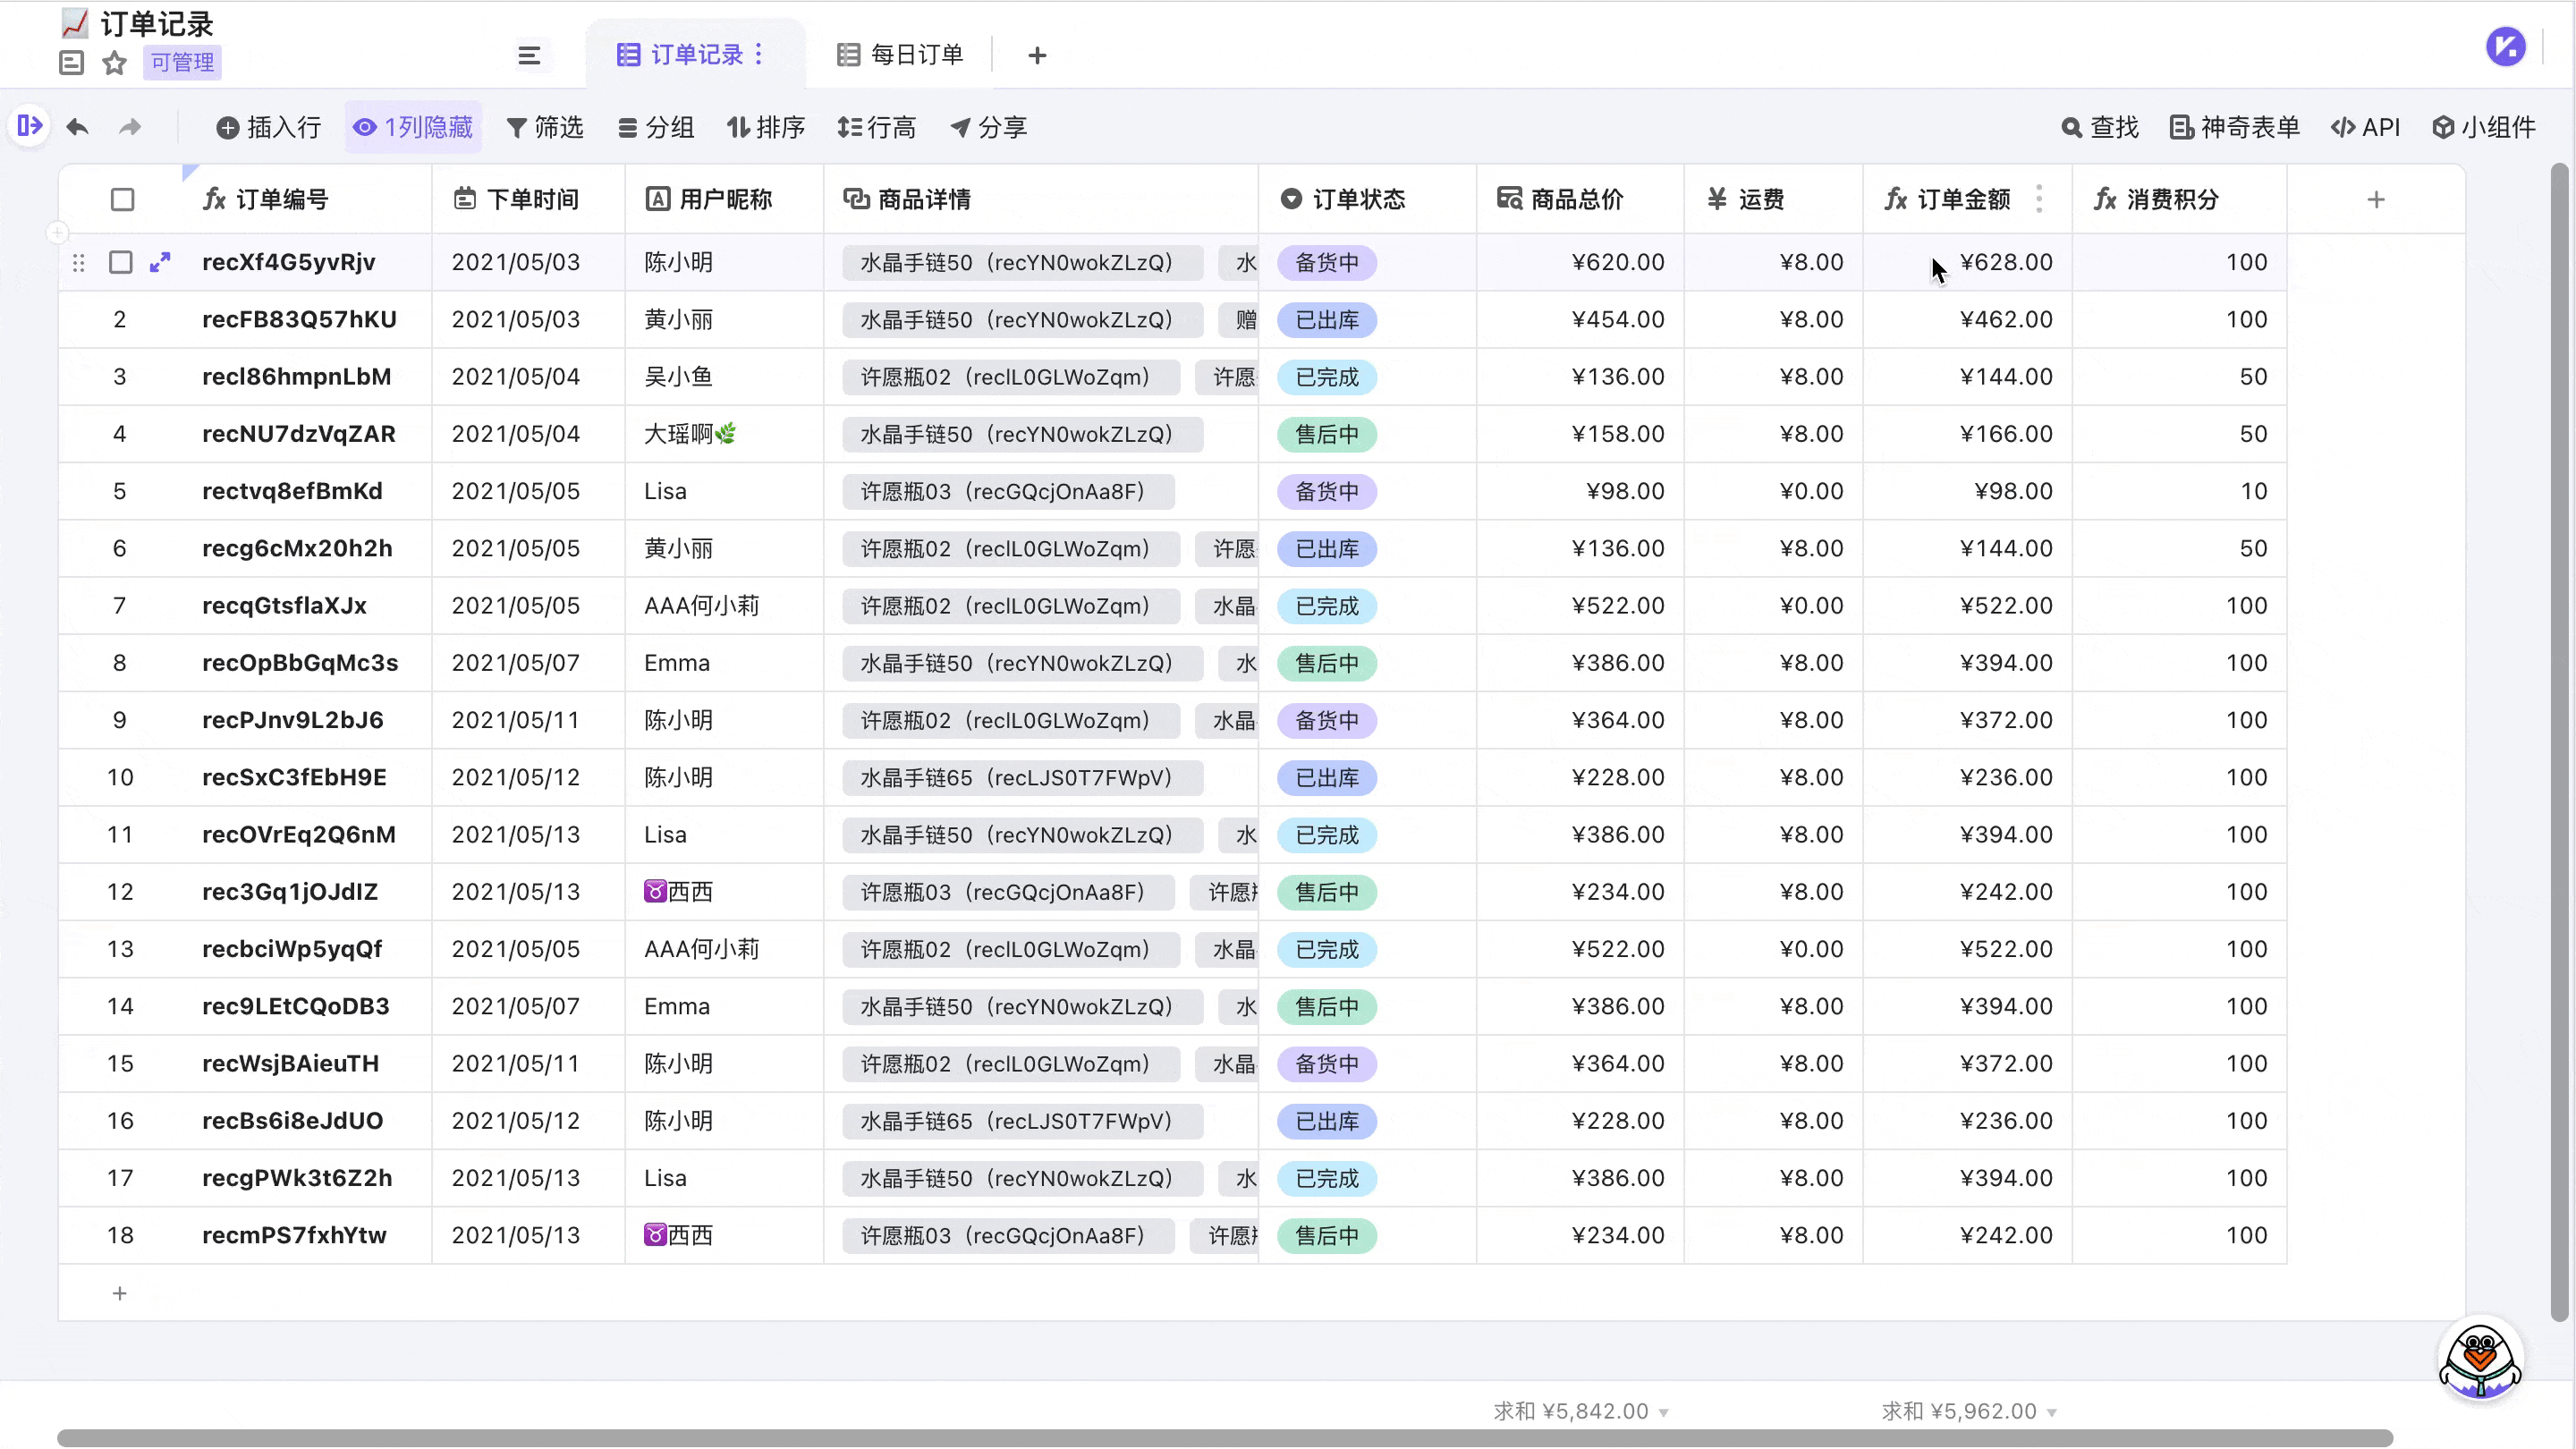
Task: Open the API panel
Action: 2366,127
